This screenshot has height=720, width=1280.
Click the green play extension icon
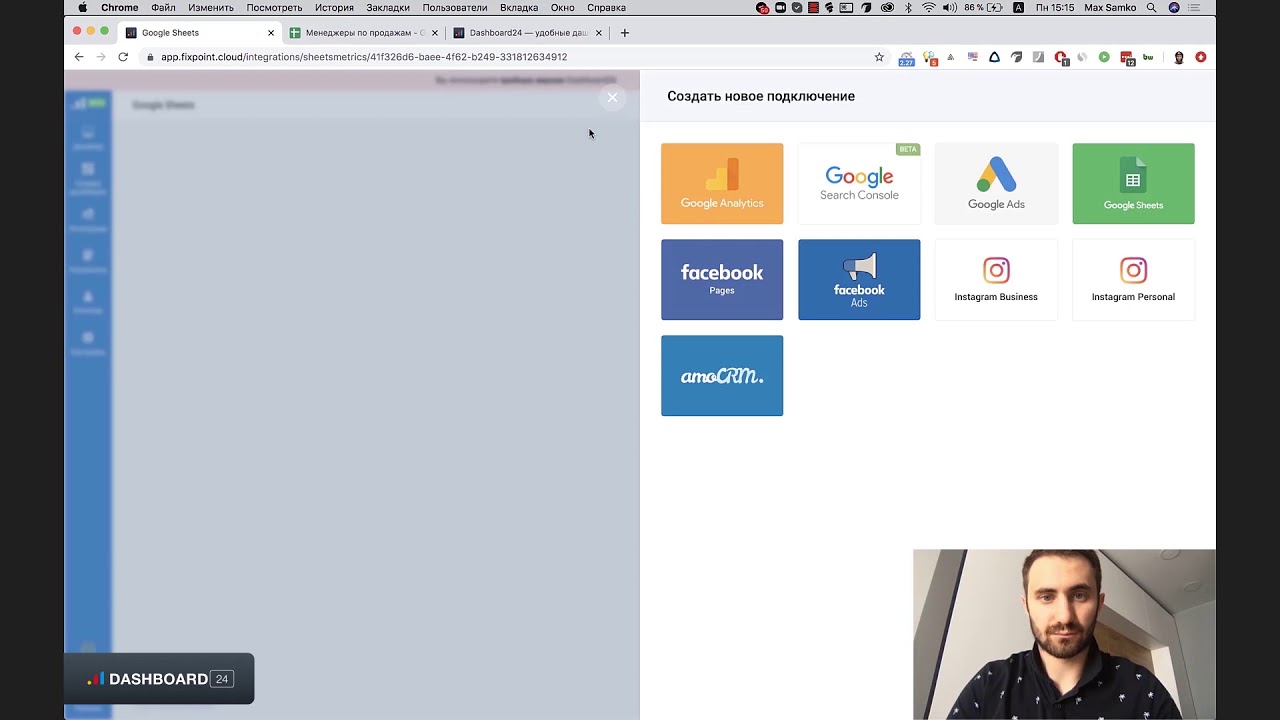[x=1104, y=57]
